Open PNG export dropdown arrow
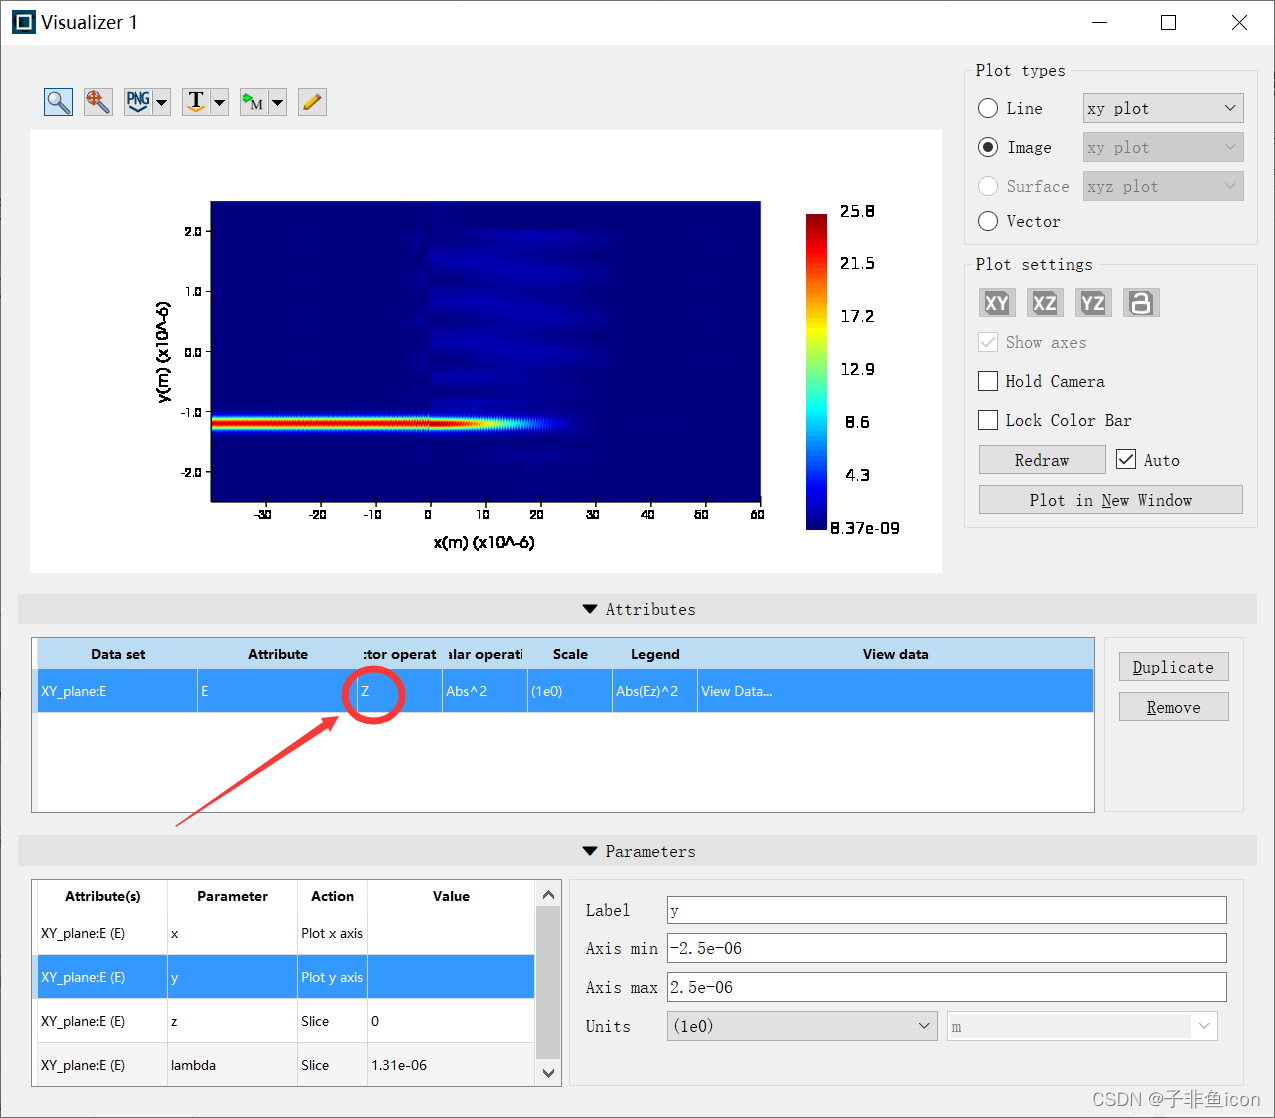This screenshot has height=1118, width=1275. (x=162, y=102)
